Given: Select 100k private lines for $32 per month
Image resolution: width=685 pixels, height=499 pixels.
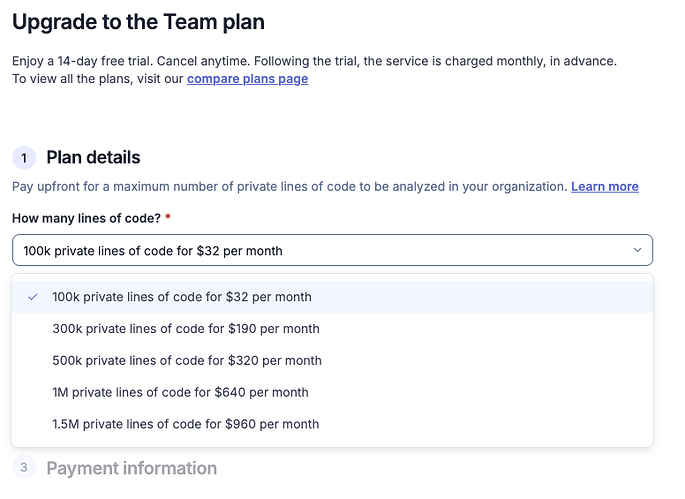Looking at the screenshot, I should [181, 297].
